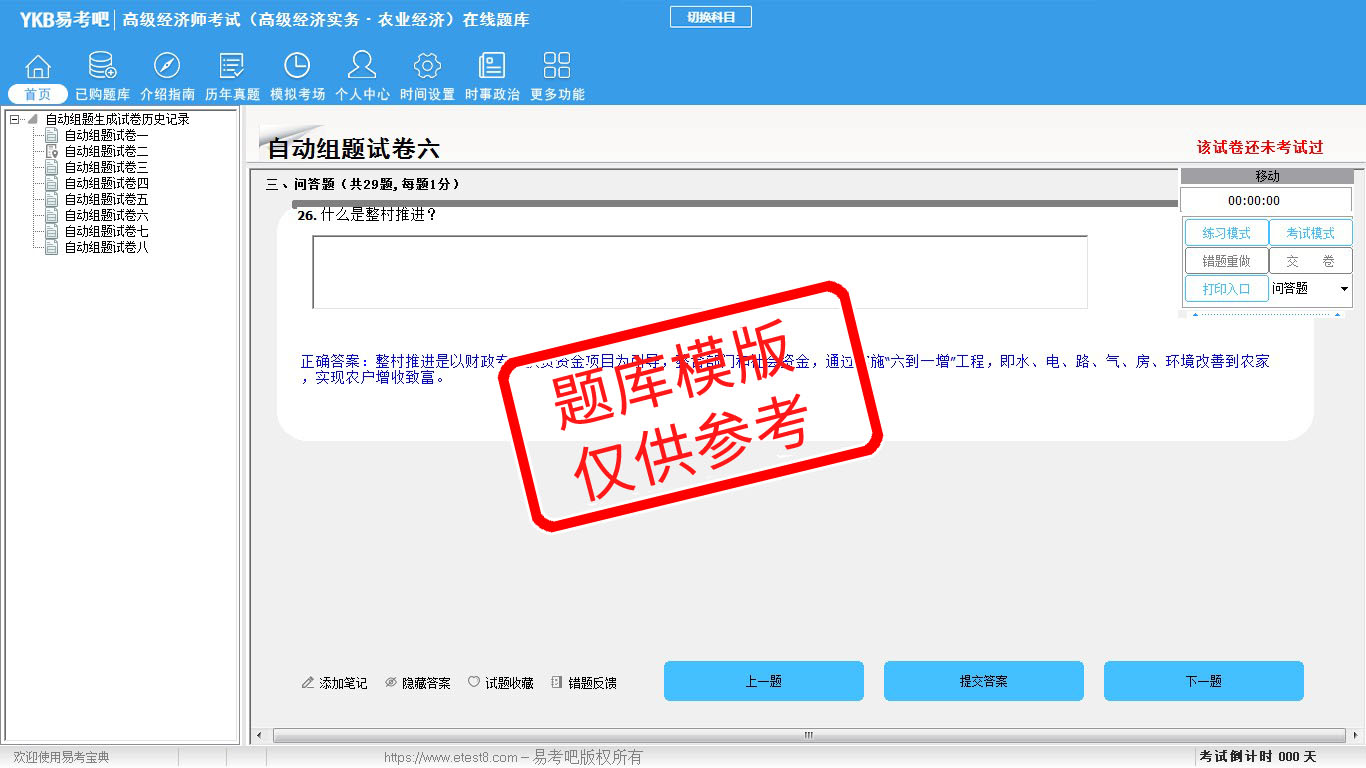Screen dimensions: 1366x768
Task: Open 更多功能 grid icon
Action: coord(557,67)
